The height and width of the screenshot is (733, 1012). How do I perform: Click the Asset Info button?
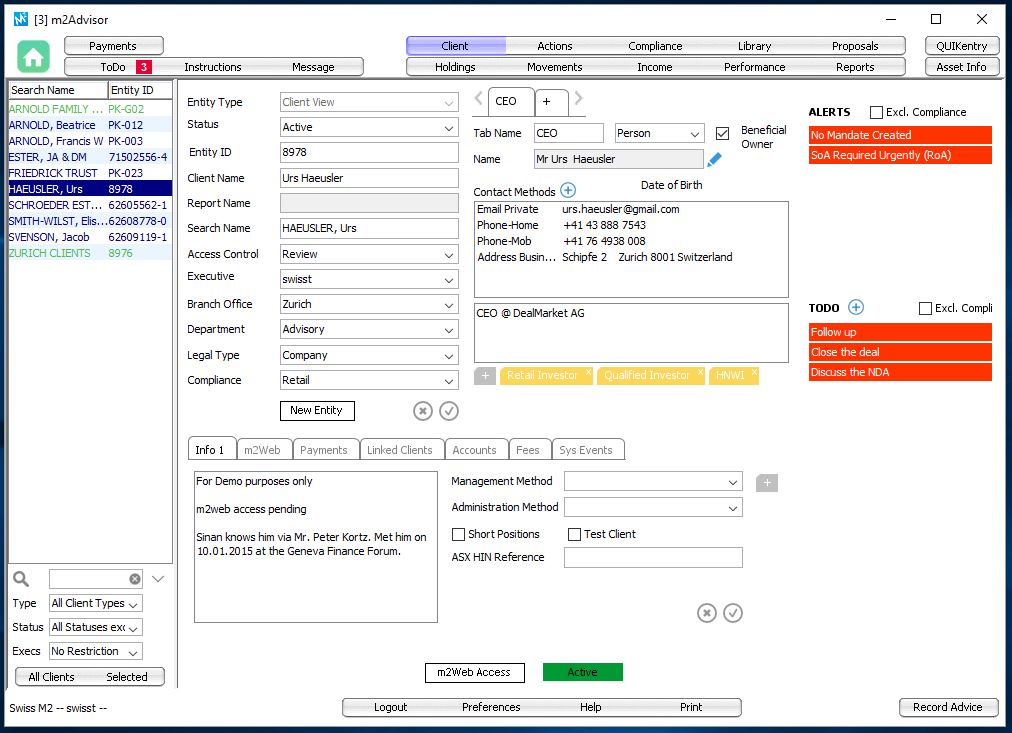tap(962, 67)
